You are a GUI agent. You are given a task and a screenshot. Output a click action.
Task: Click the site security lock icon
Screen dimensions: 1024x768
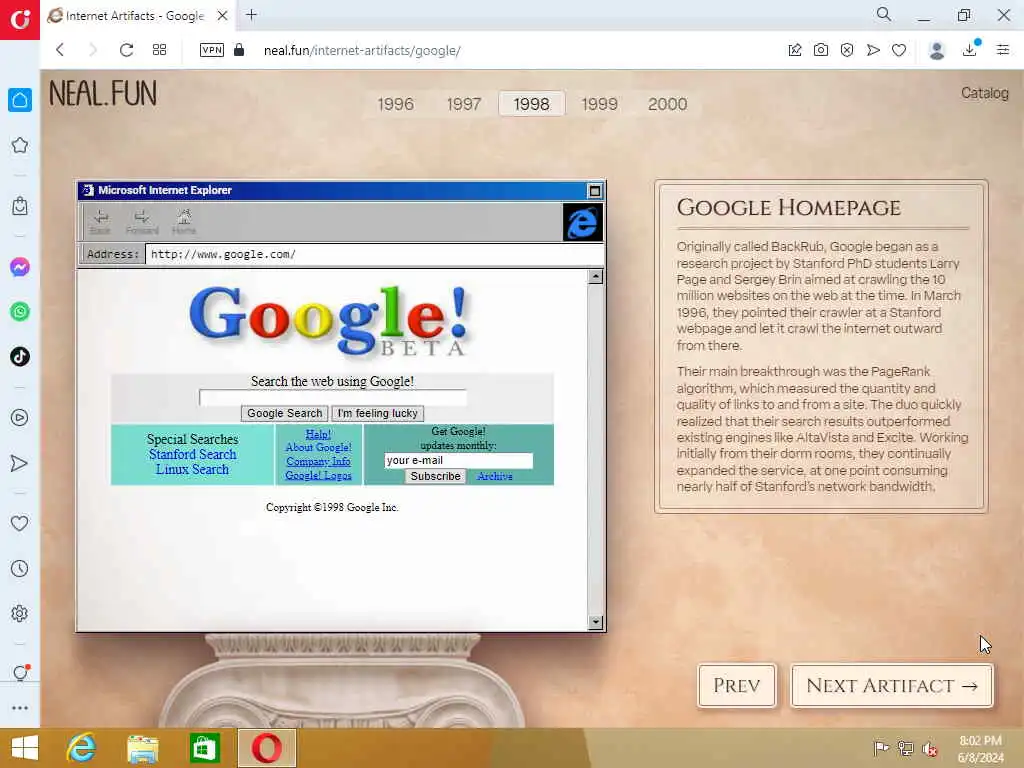tap(239, 50)
